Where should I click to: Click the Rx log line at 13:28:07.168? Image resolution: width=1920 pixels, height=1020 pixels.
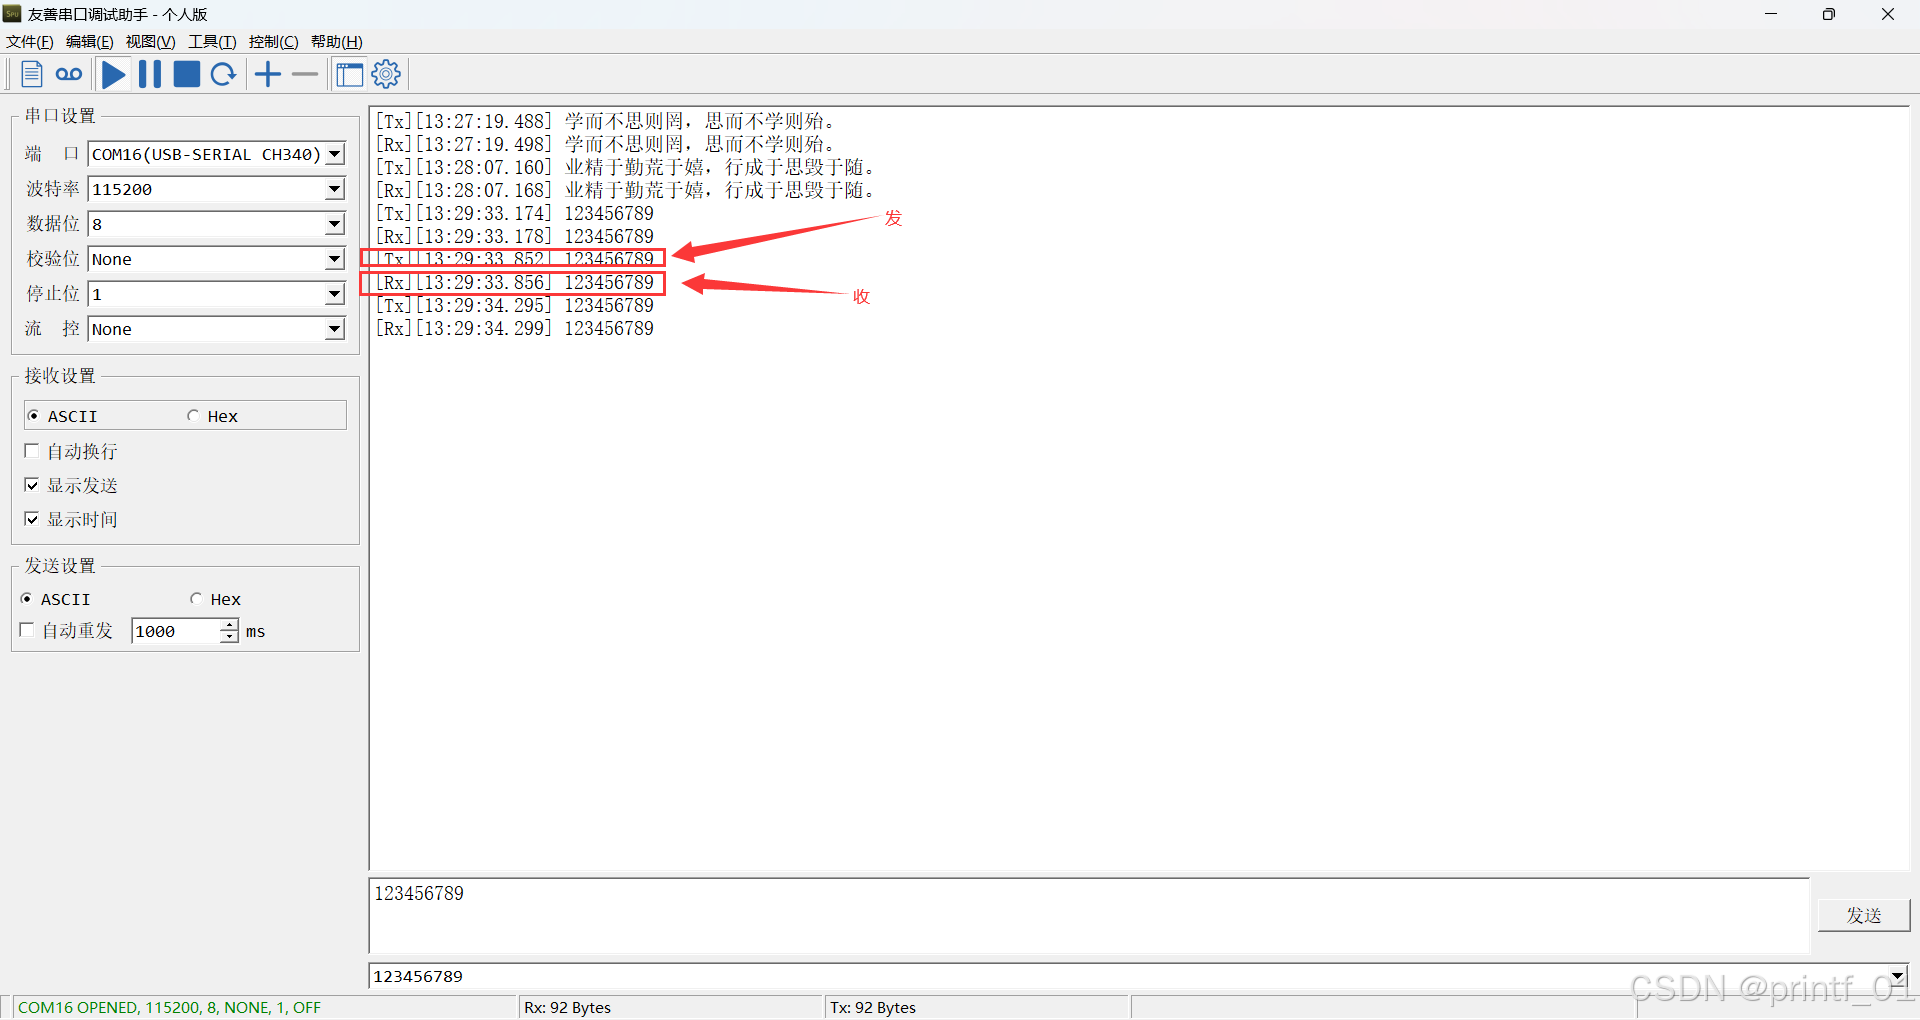pos(625,190)
